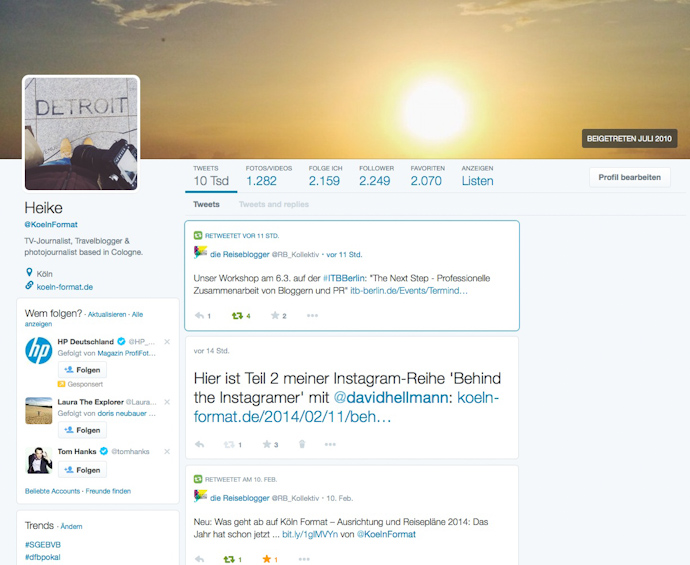This screenshot has height=565, width=690.
Task: Click the Gesponsert sponsored icon
Action: click(62, 384)
